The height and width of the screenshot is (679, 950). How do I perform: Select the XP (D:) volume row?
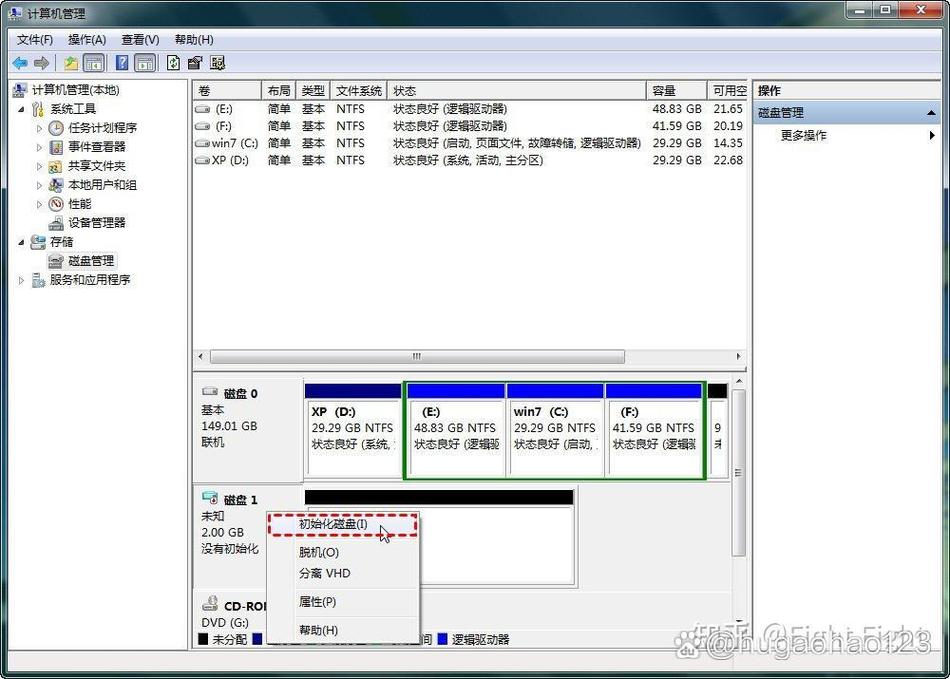pyautogui.click(x=470, y=160)
